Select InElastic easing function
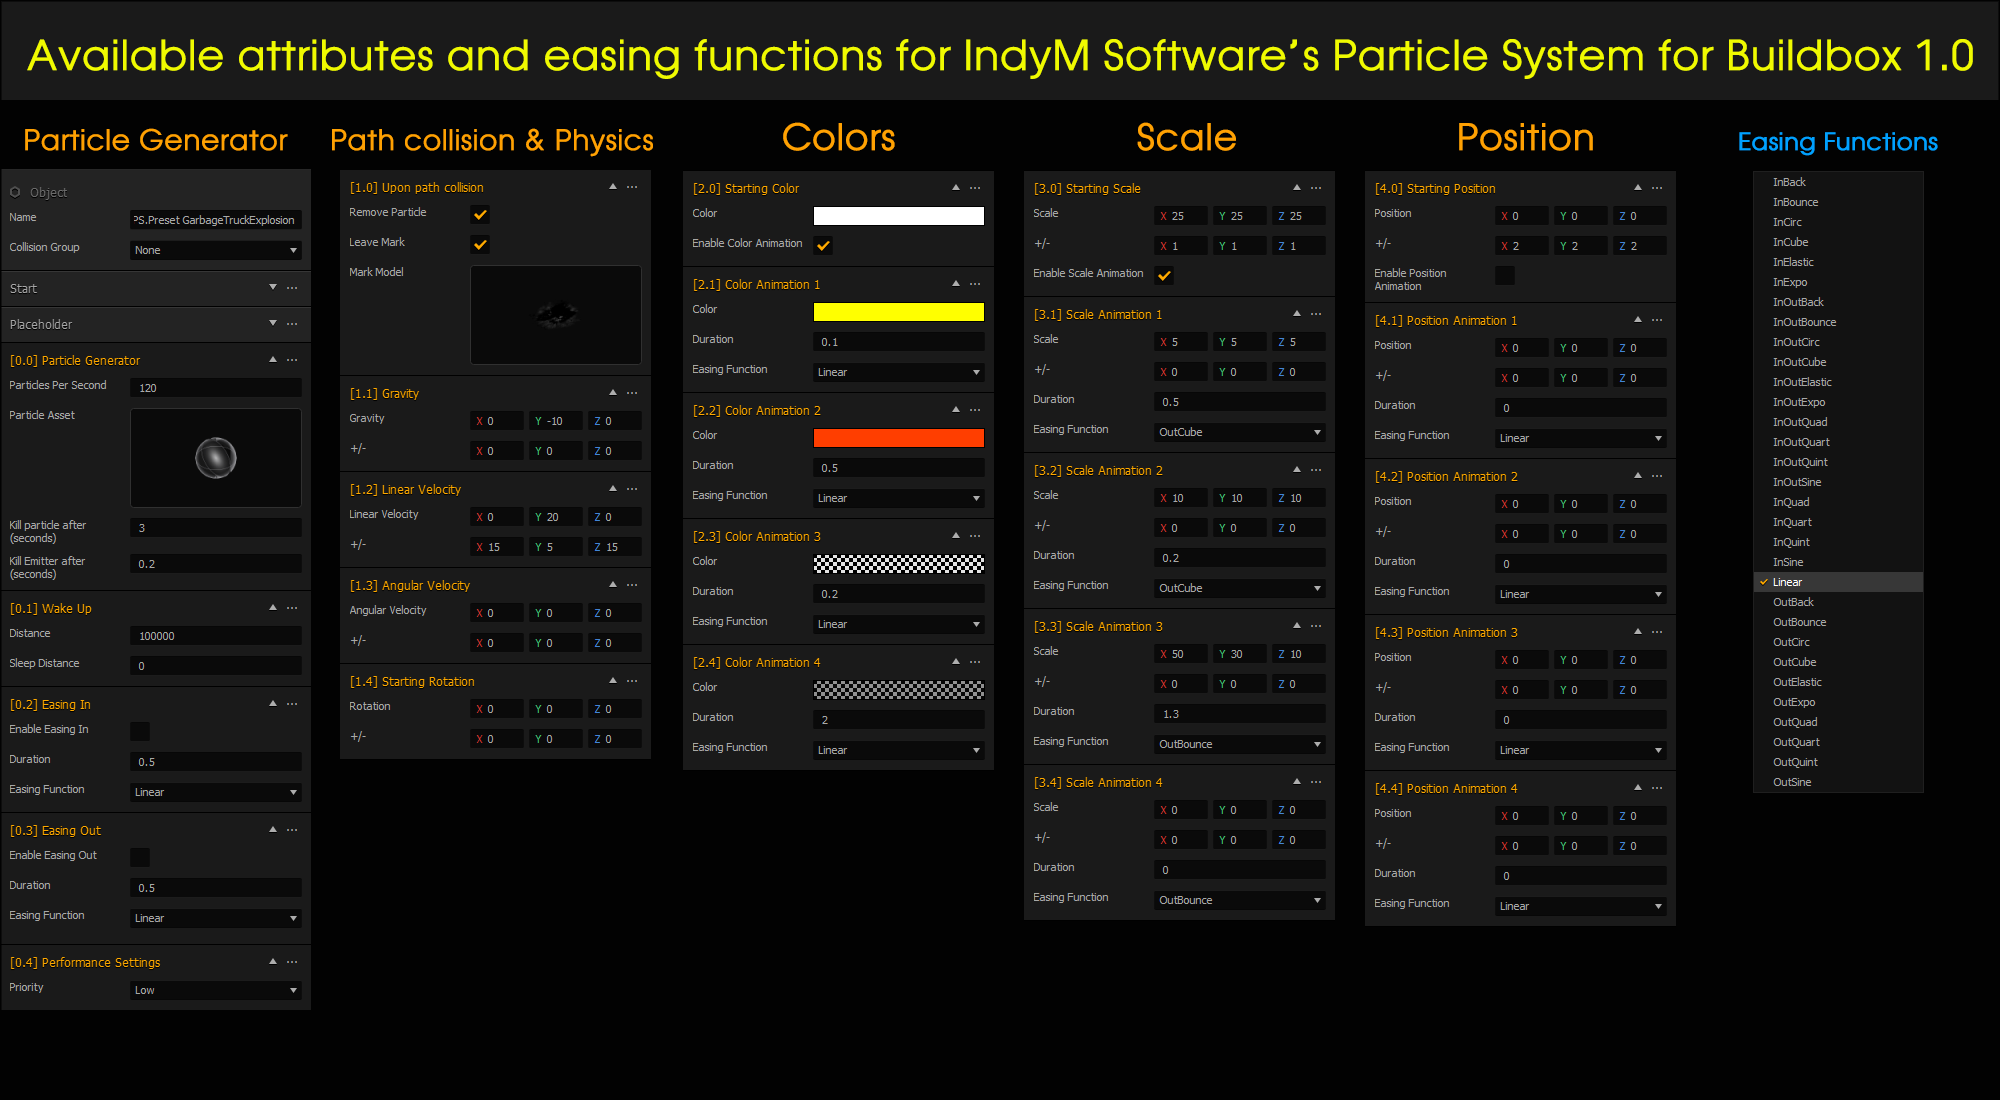 pyautogui.click(x=1793, y=261)
